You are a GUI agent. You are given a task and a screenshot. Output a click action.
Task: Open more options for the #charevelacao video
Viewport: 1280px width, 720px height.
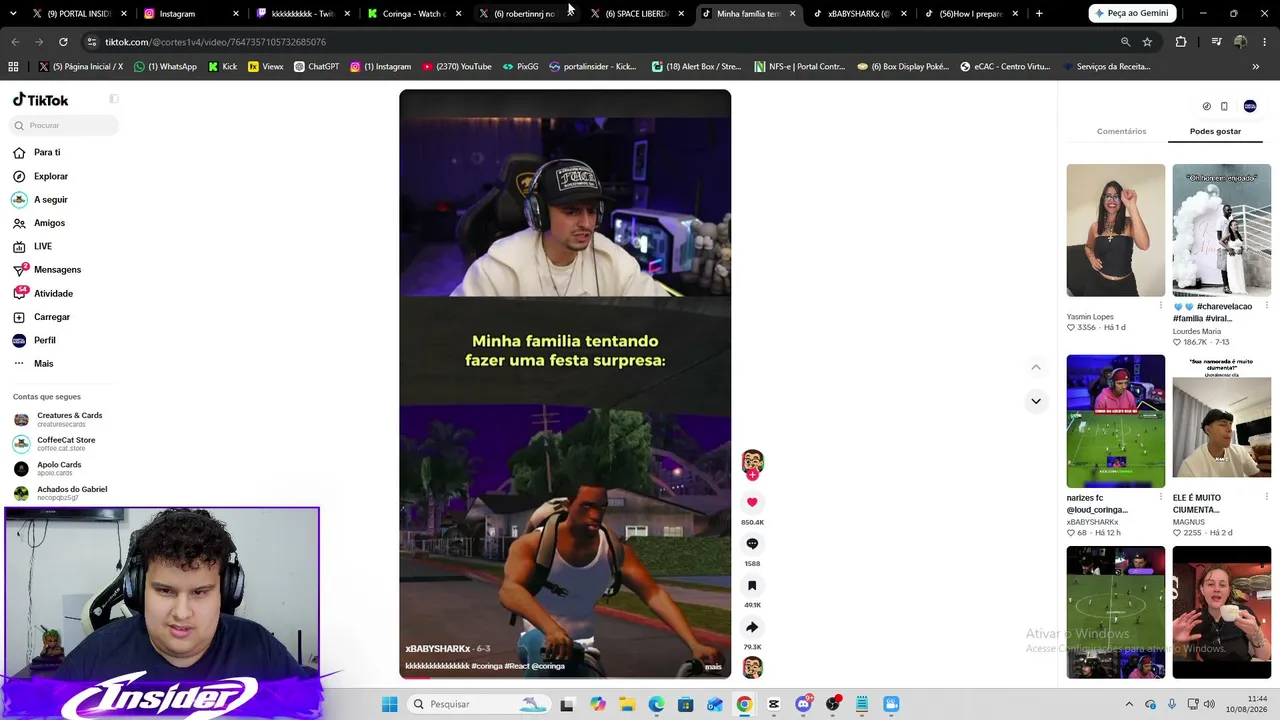tap(1266, 305)
